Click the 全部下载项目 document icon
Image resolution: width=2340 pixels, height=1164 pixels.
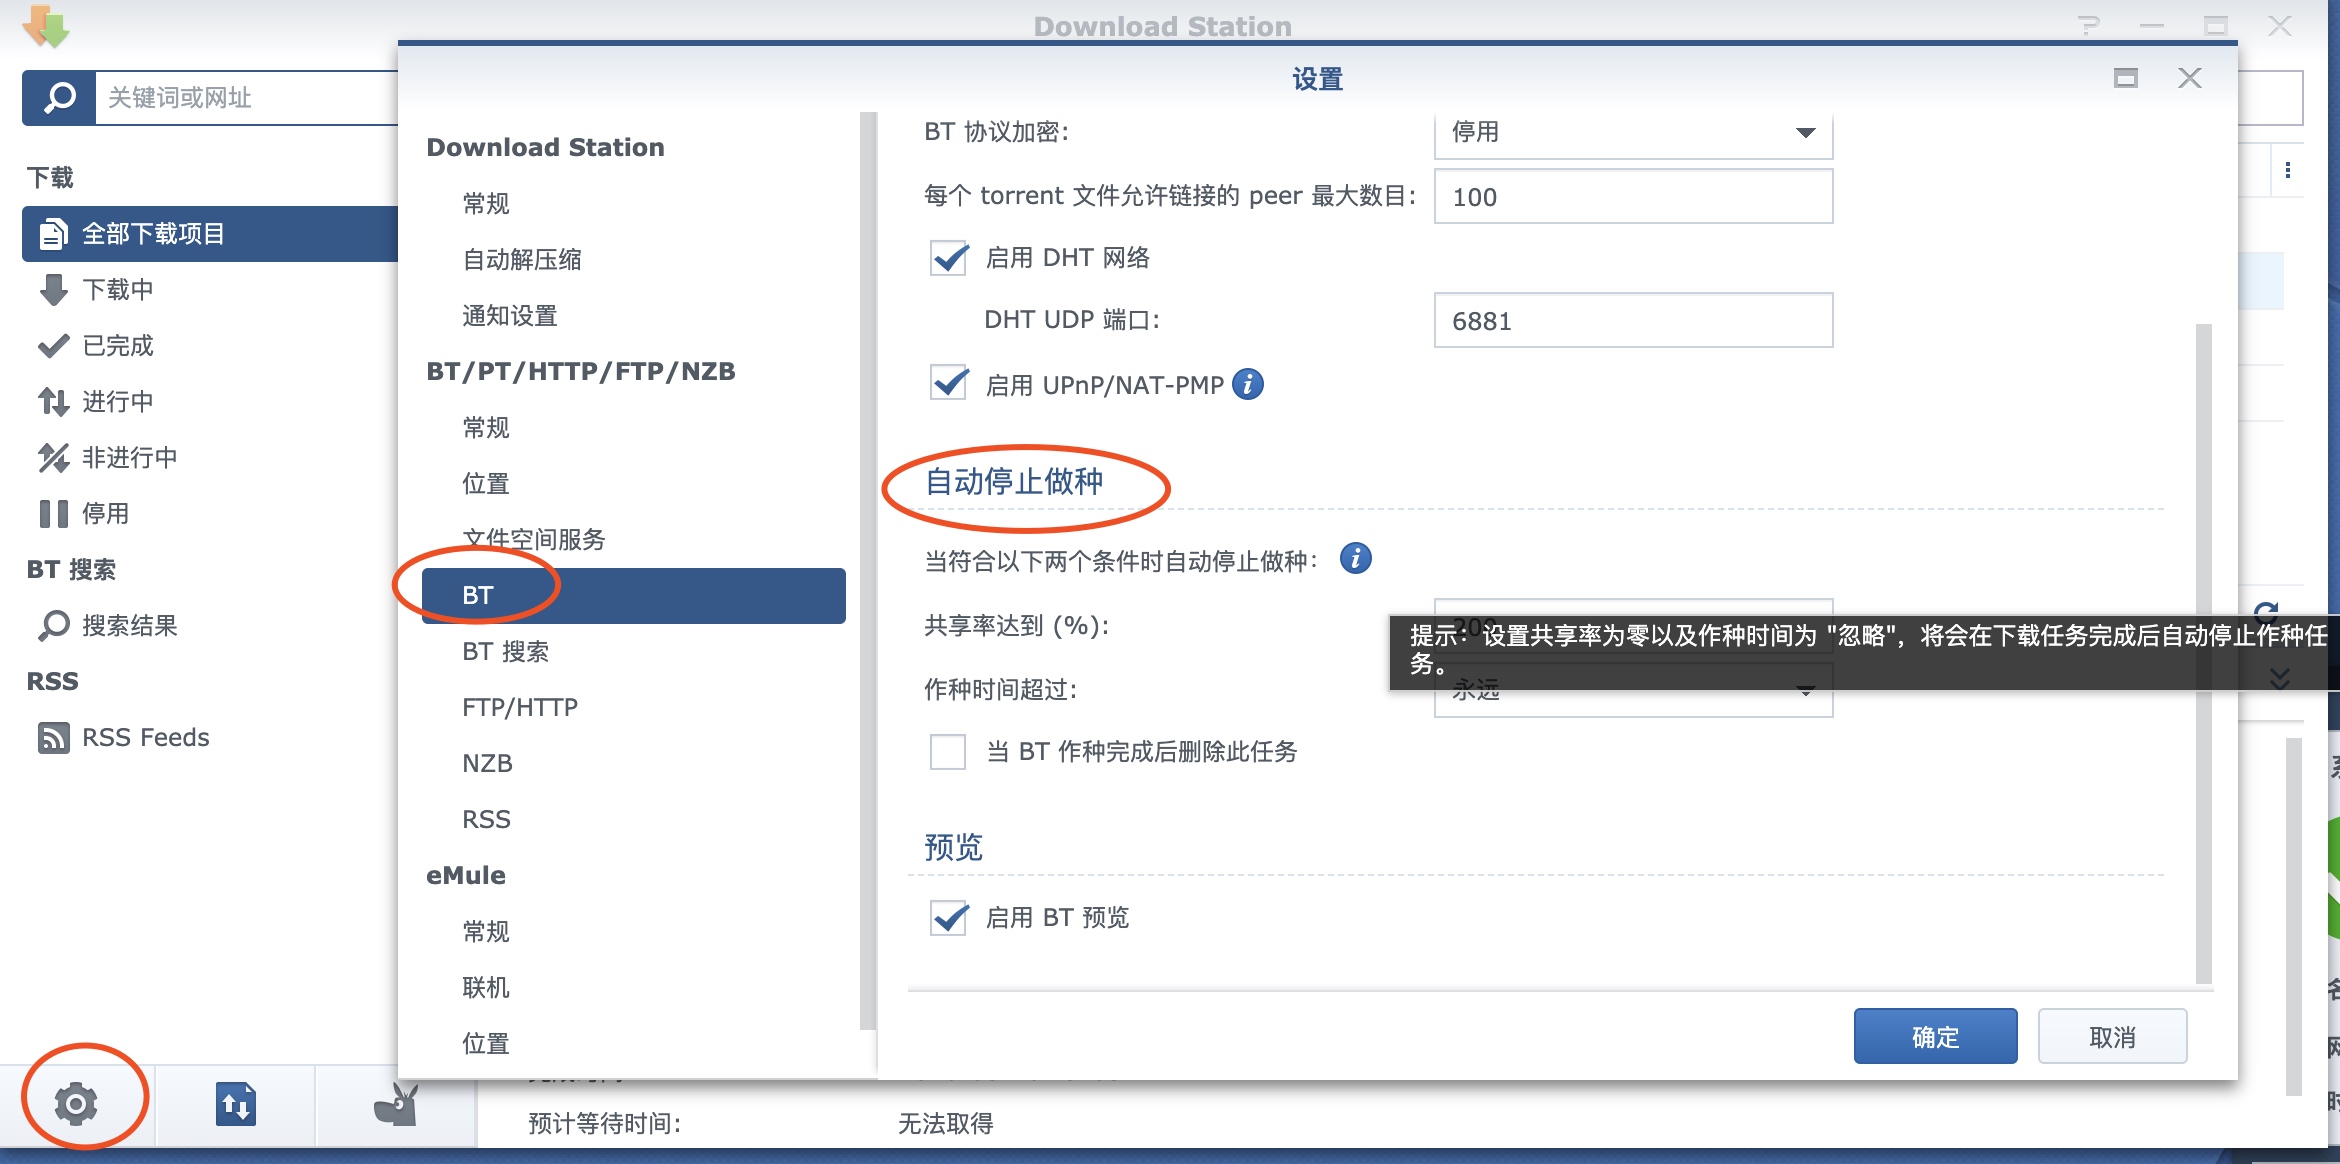53,234
